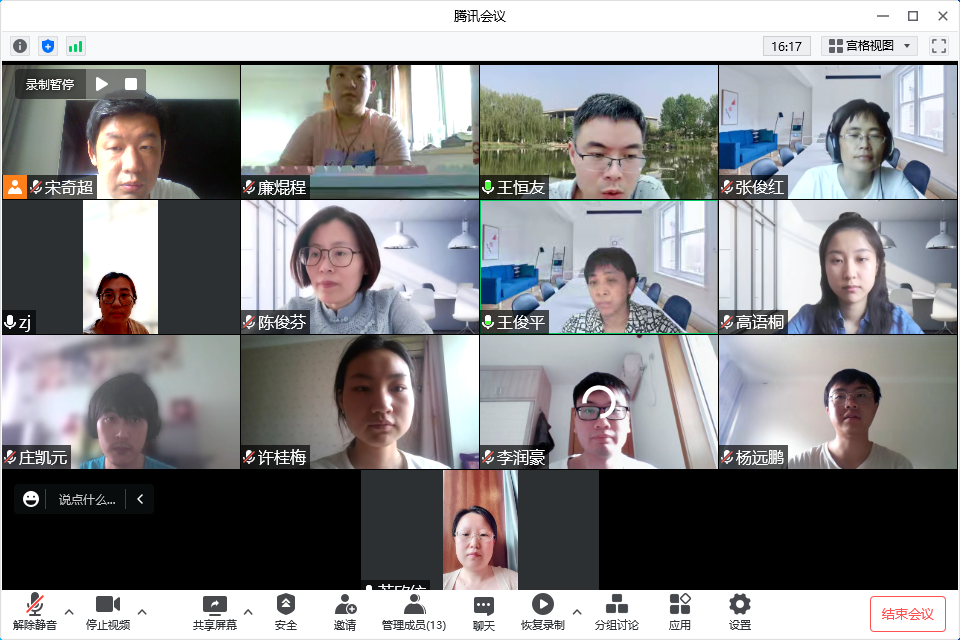Enter full screen mode
This screenshot has width=960, height=640.
pyautogui.click(x=938, y=46)
